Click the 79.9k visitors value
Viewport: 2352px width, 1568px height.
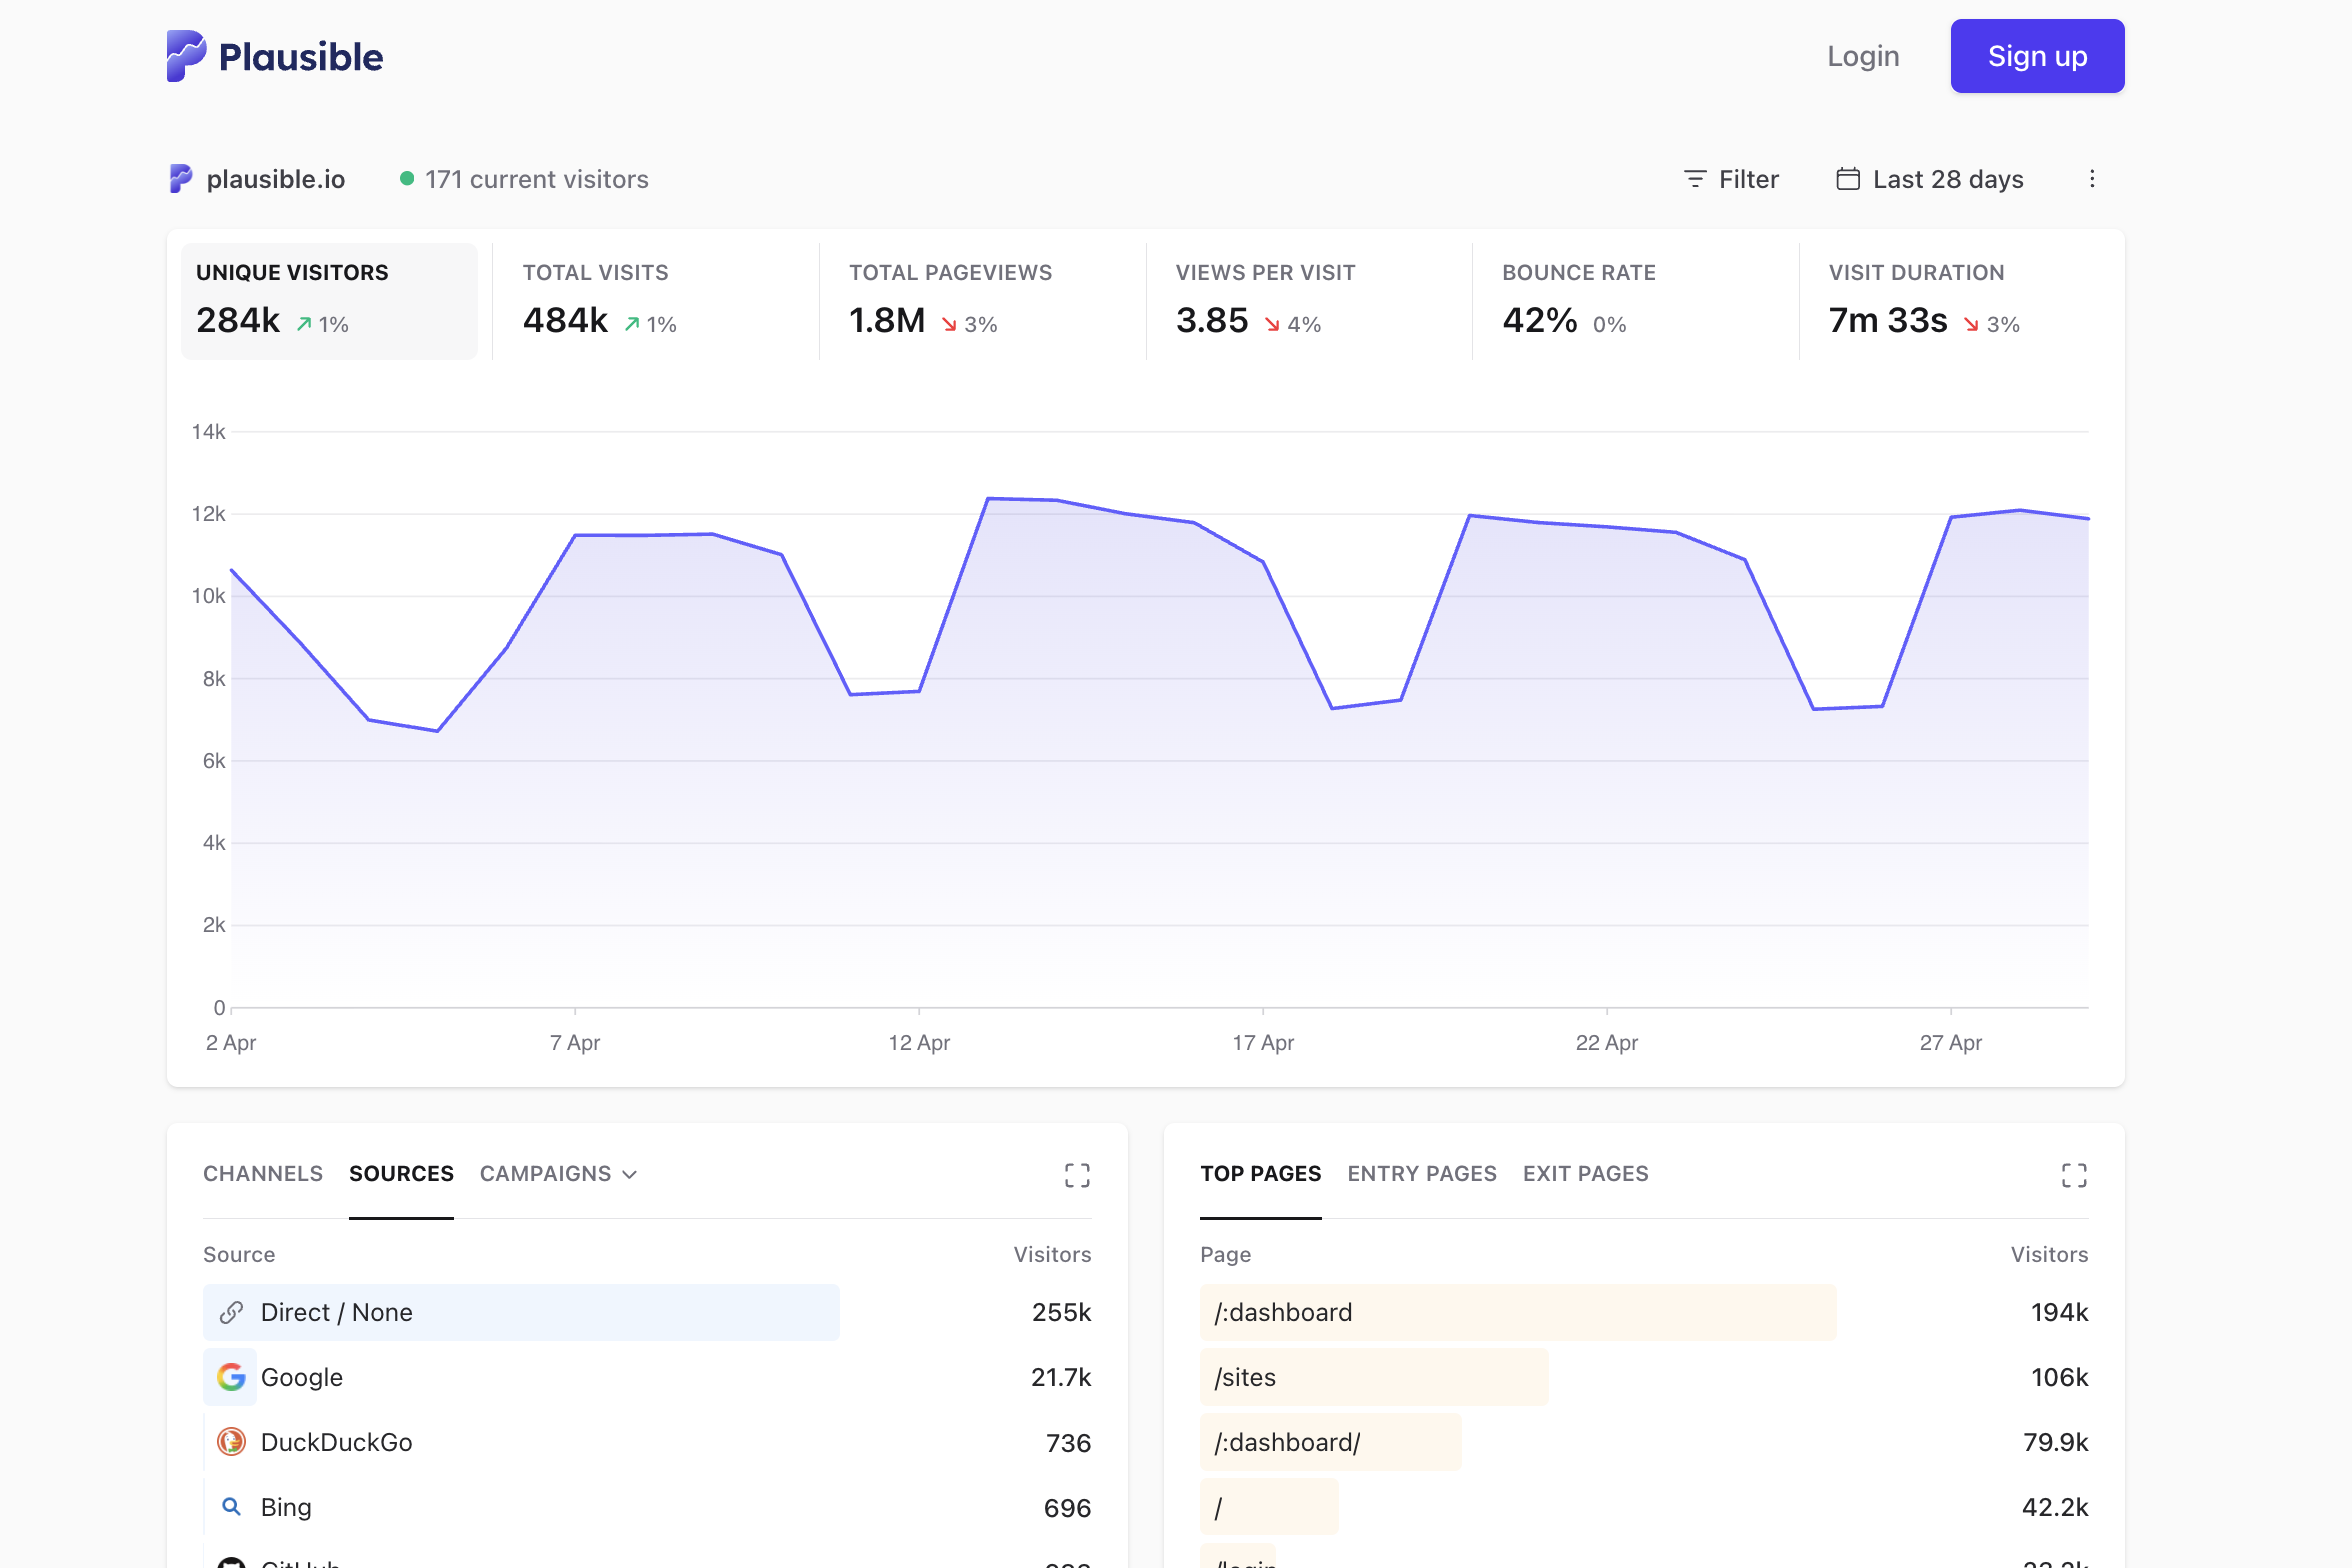pos(2055,1442)
